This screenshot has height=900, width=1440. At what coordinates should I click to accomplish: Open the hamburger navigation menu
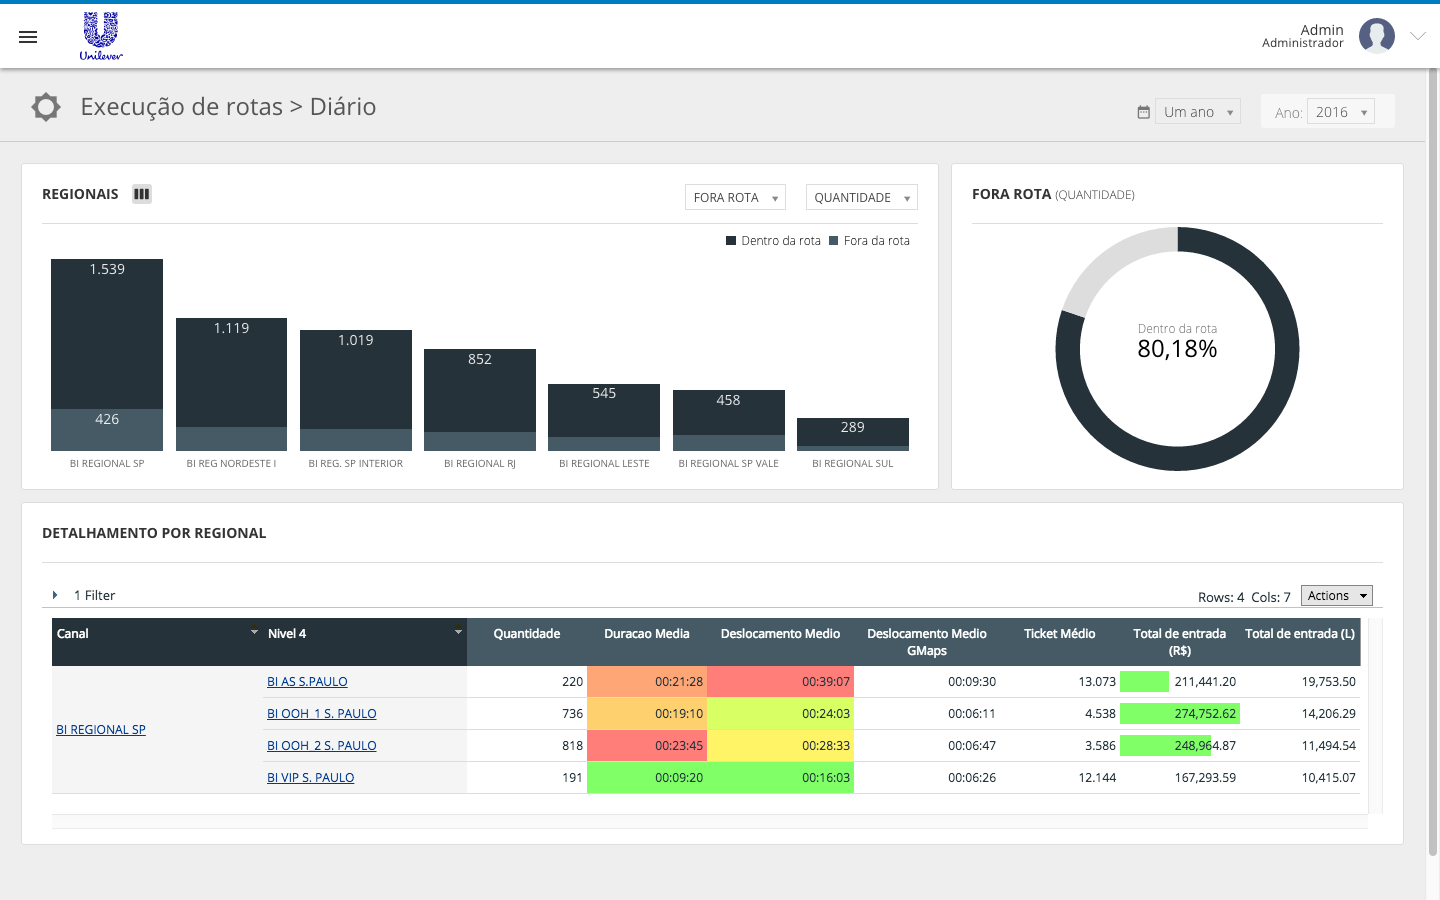pyautogui.click(x=28, y=37)
